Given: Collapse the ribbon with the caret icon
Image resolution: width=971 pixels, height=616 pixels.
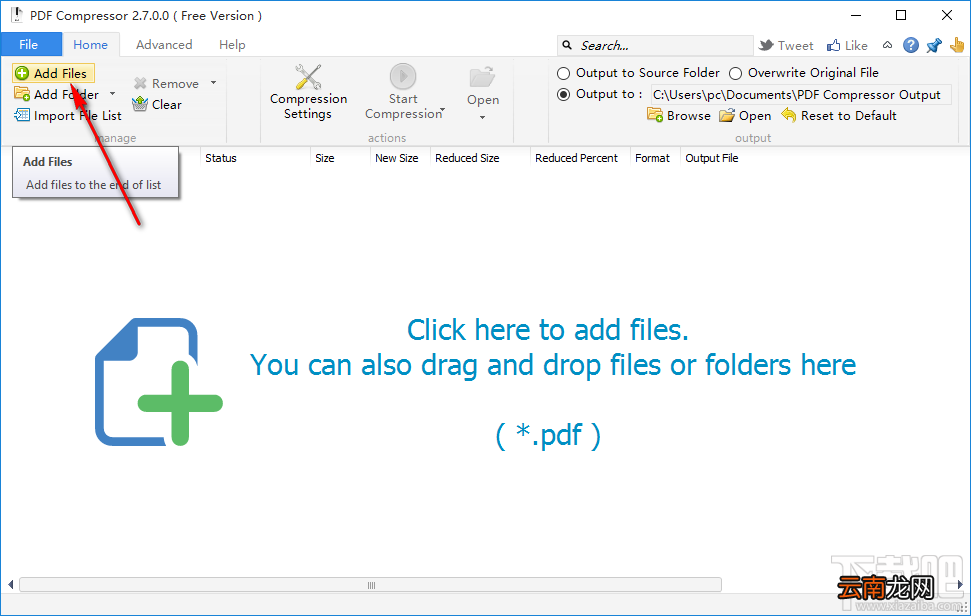Looking at the screenshot, I should click(887, 45).
